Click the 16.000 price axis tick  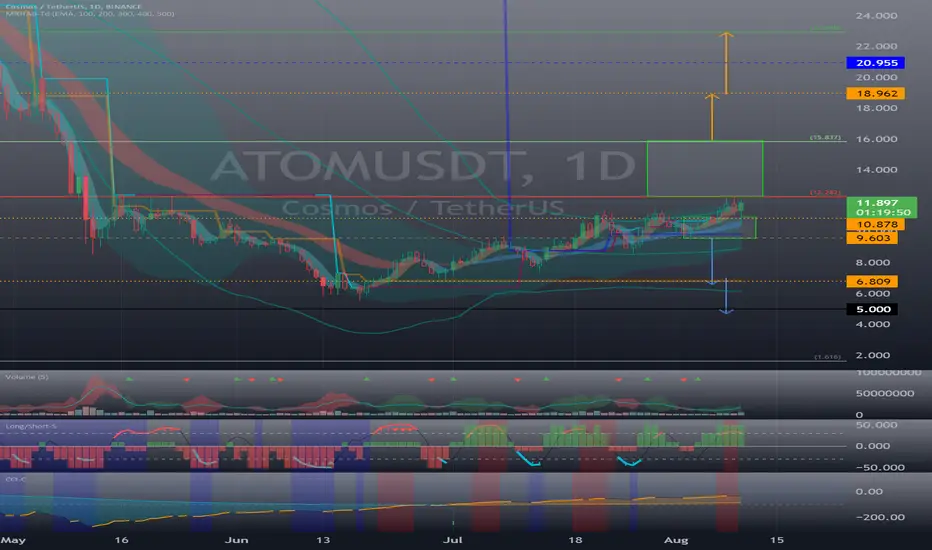[876, 139]
